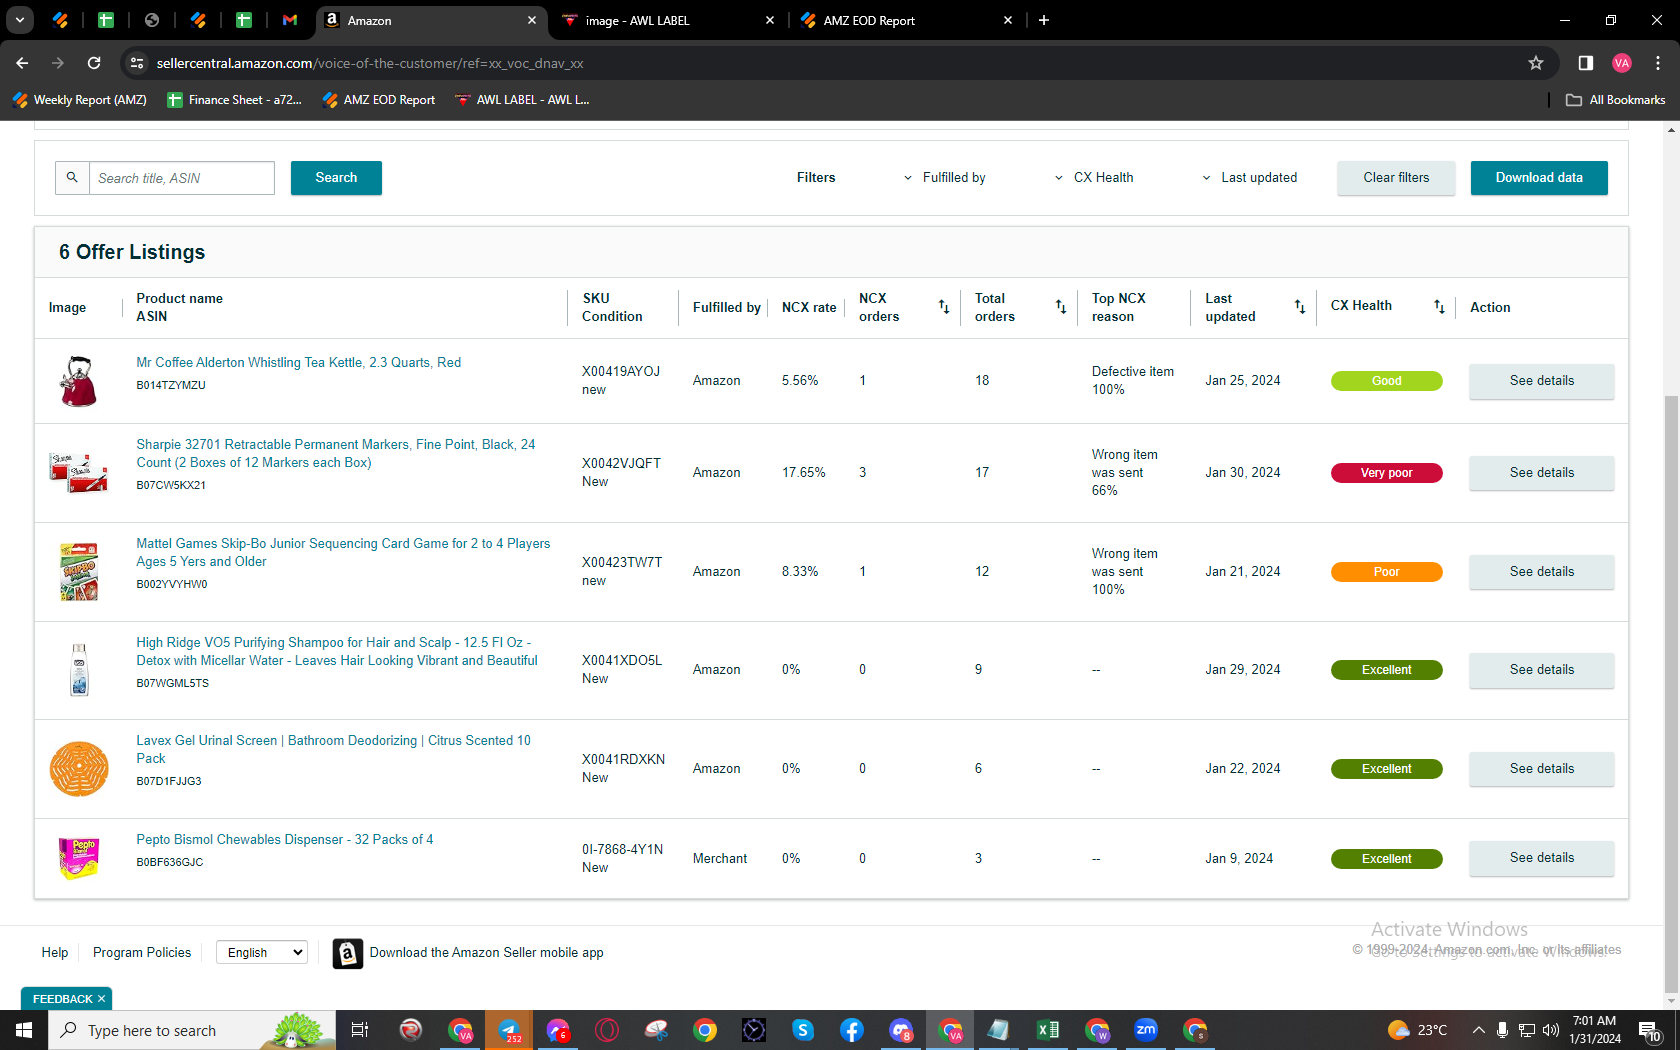Sort listings by Total orders

coord(1061,307)
